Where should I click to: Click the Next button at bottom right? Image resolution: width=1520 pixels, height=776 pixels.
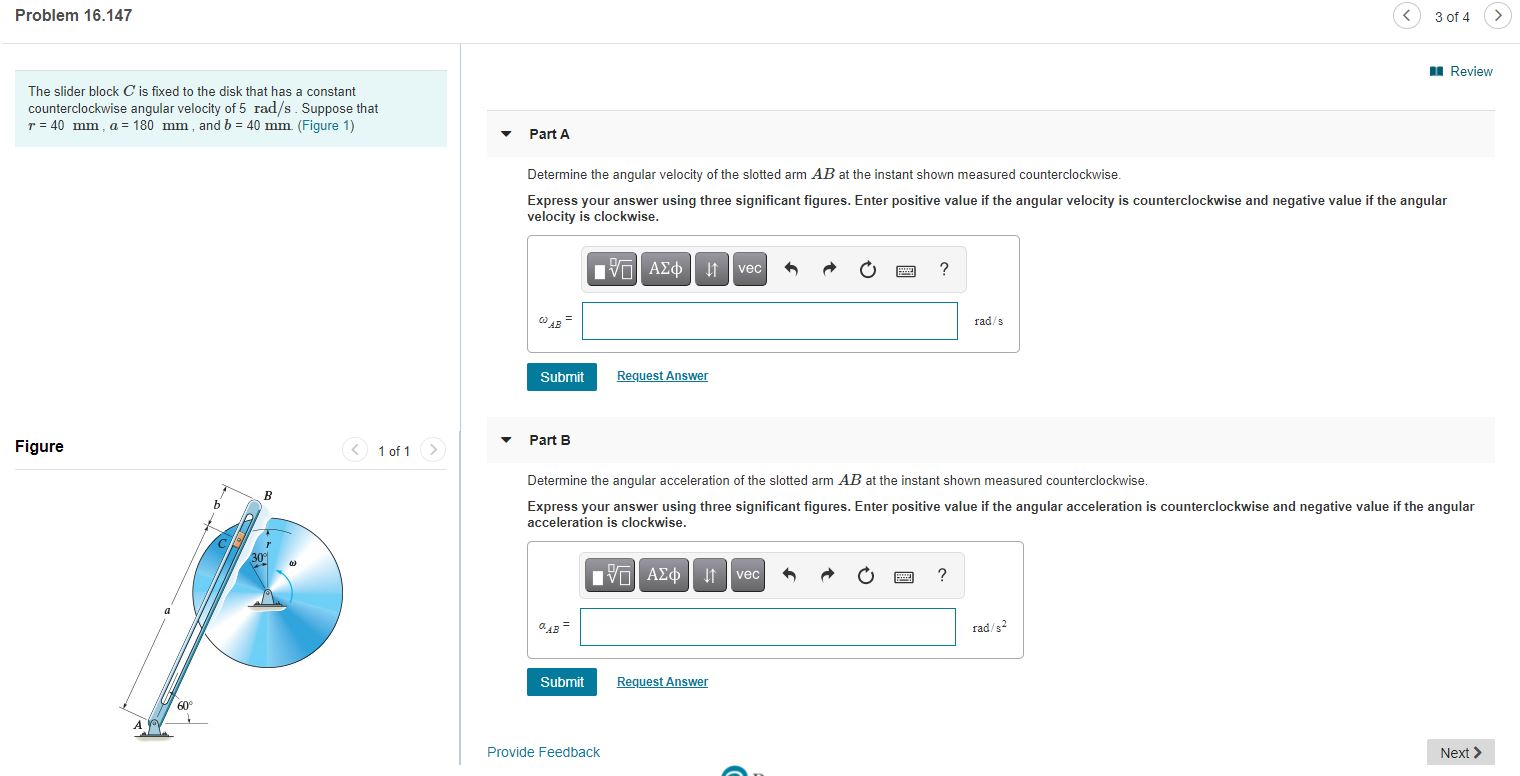(1459, 752)
